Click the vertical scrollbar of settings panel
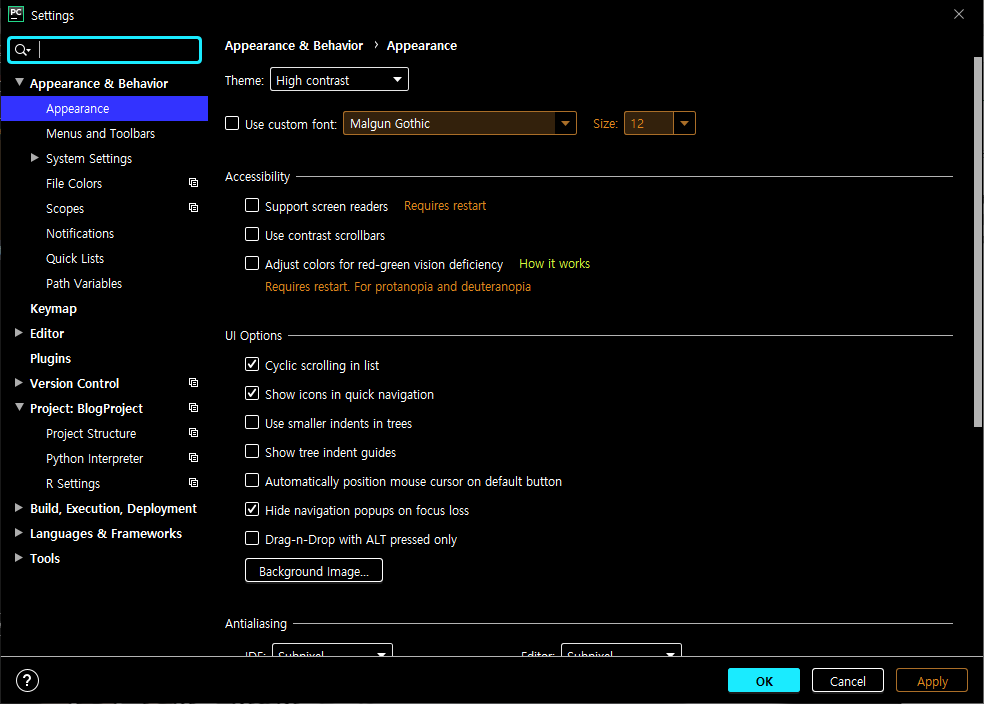 tap(978, 242)
